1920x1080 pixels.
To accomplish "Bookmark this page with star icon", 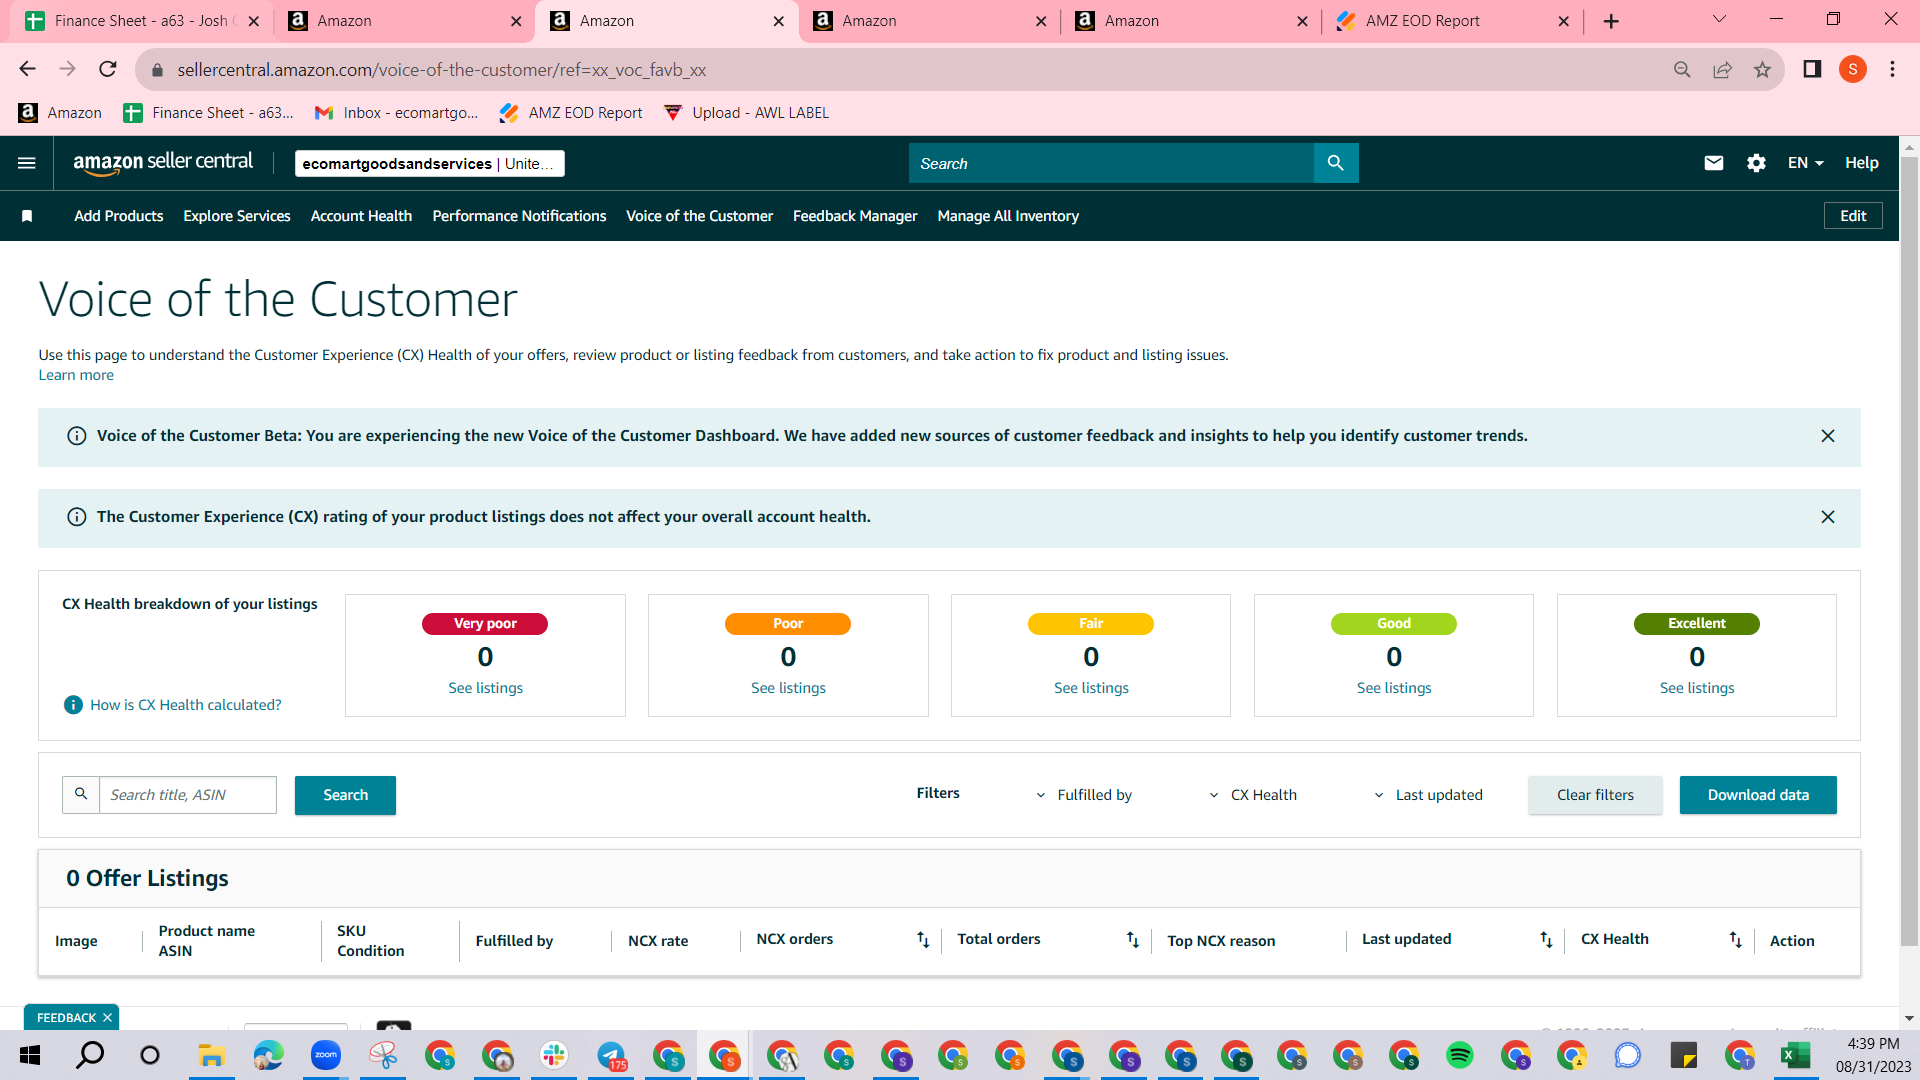I will click(1762, 69).
